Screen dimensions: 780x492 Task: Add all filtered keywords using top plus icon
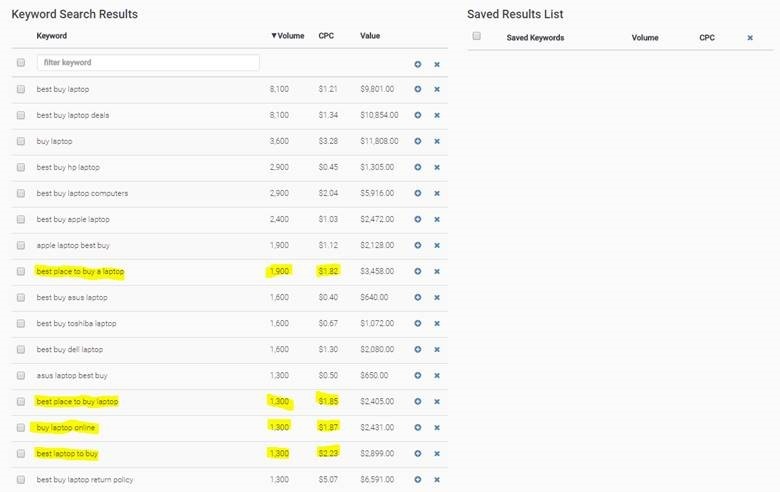418,64
